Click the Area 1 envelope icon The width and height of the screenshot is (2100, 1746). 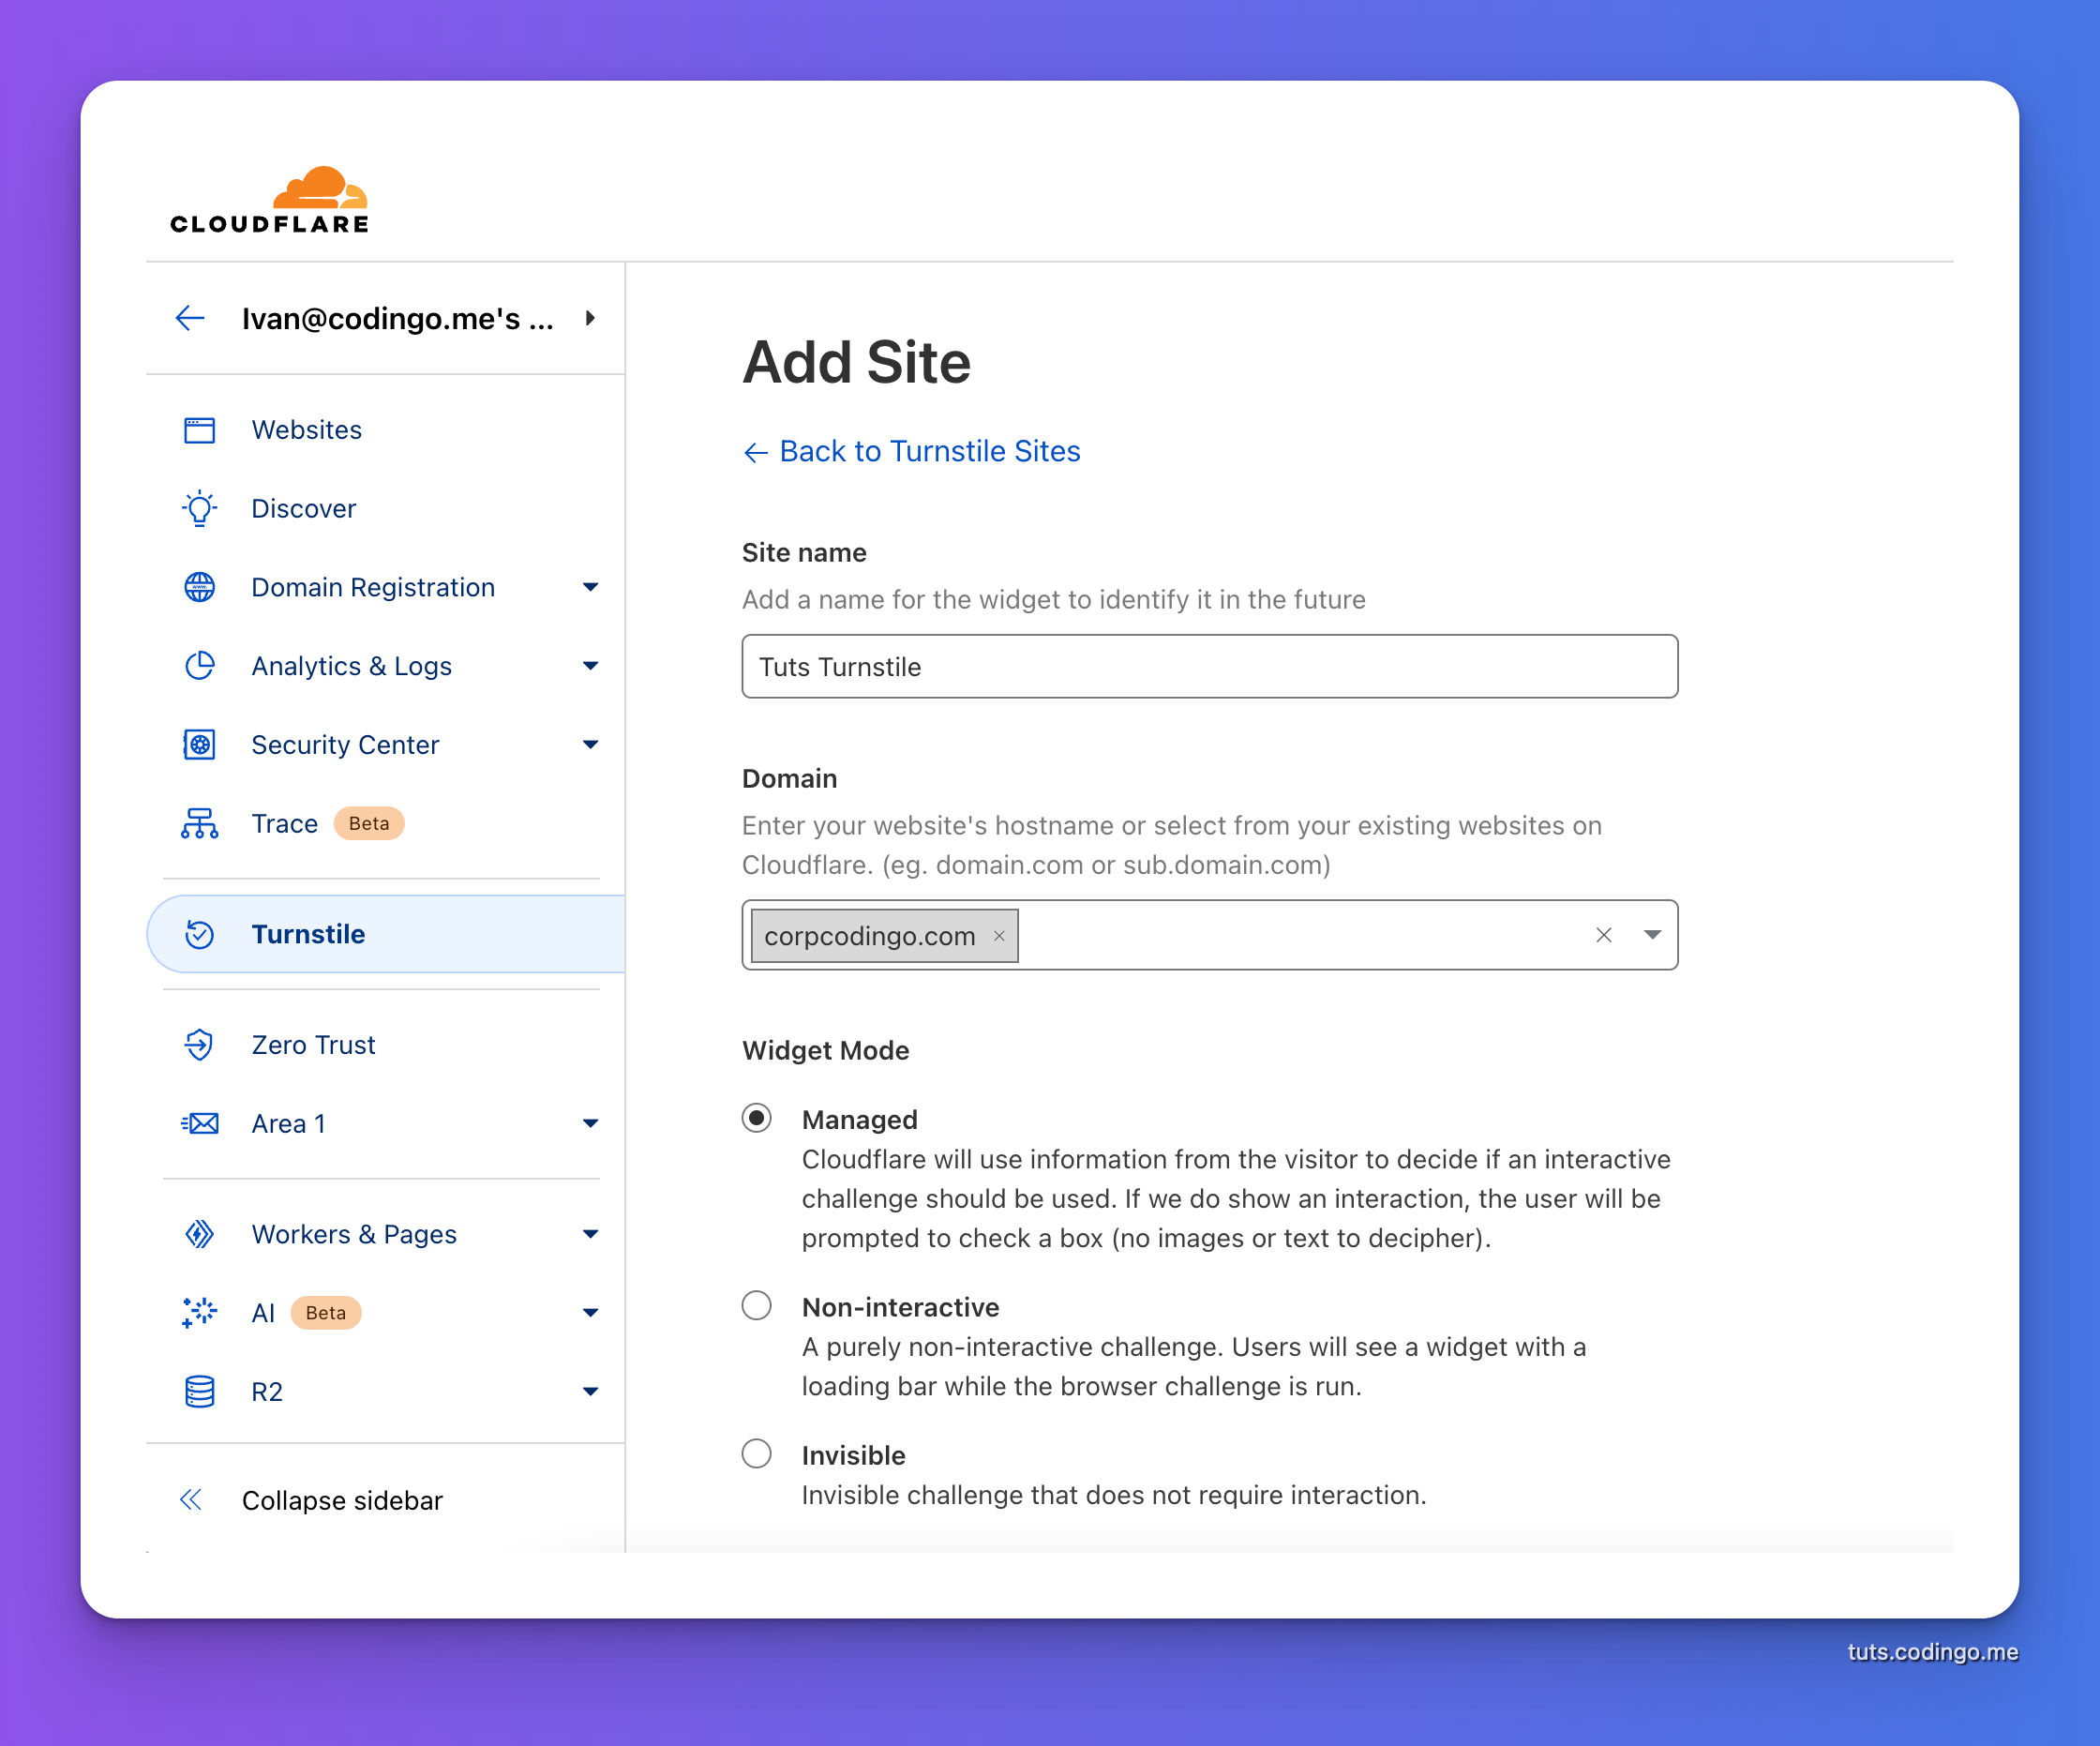200,1123
